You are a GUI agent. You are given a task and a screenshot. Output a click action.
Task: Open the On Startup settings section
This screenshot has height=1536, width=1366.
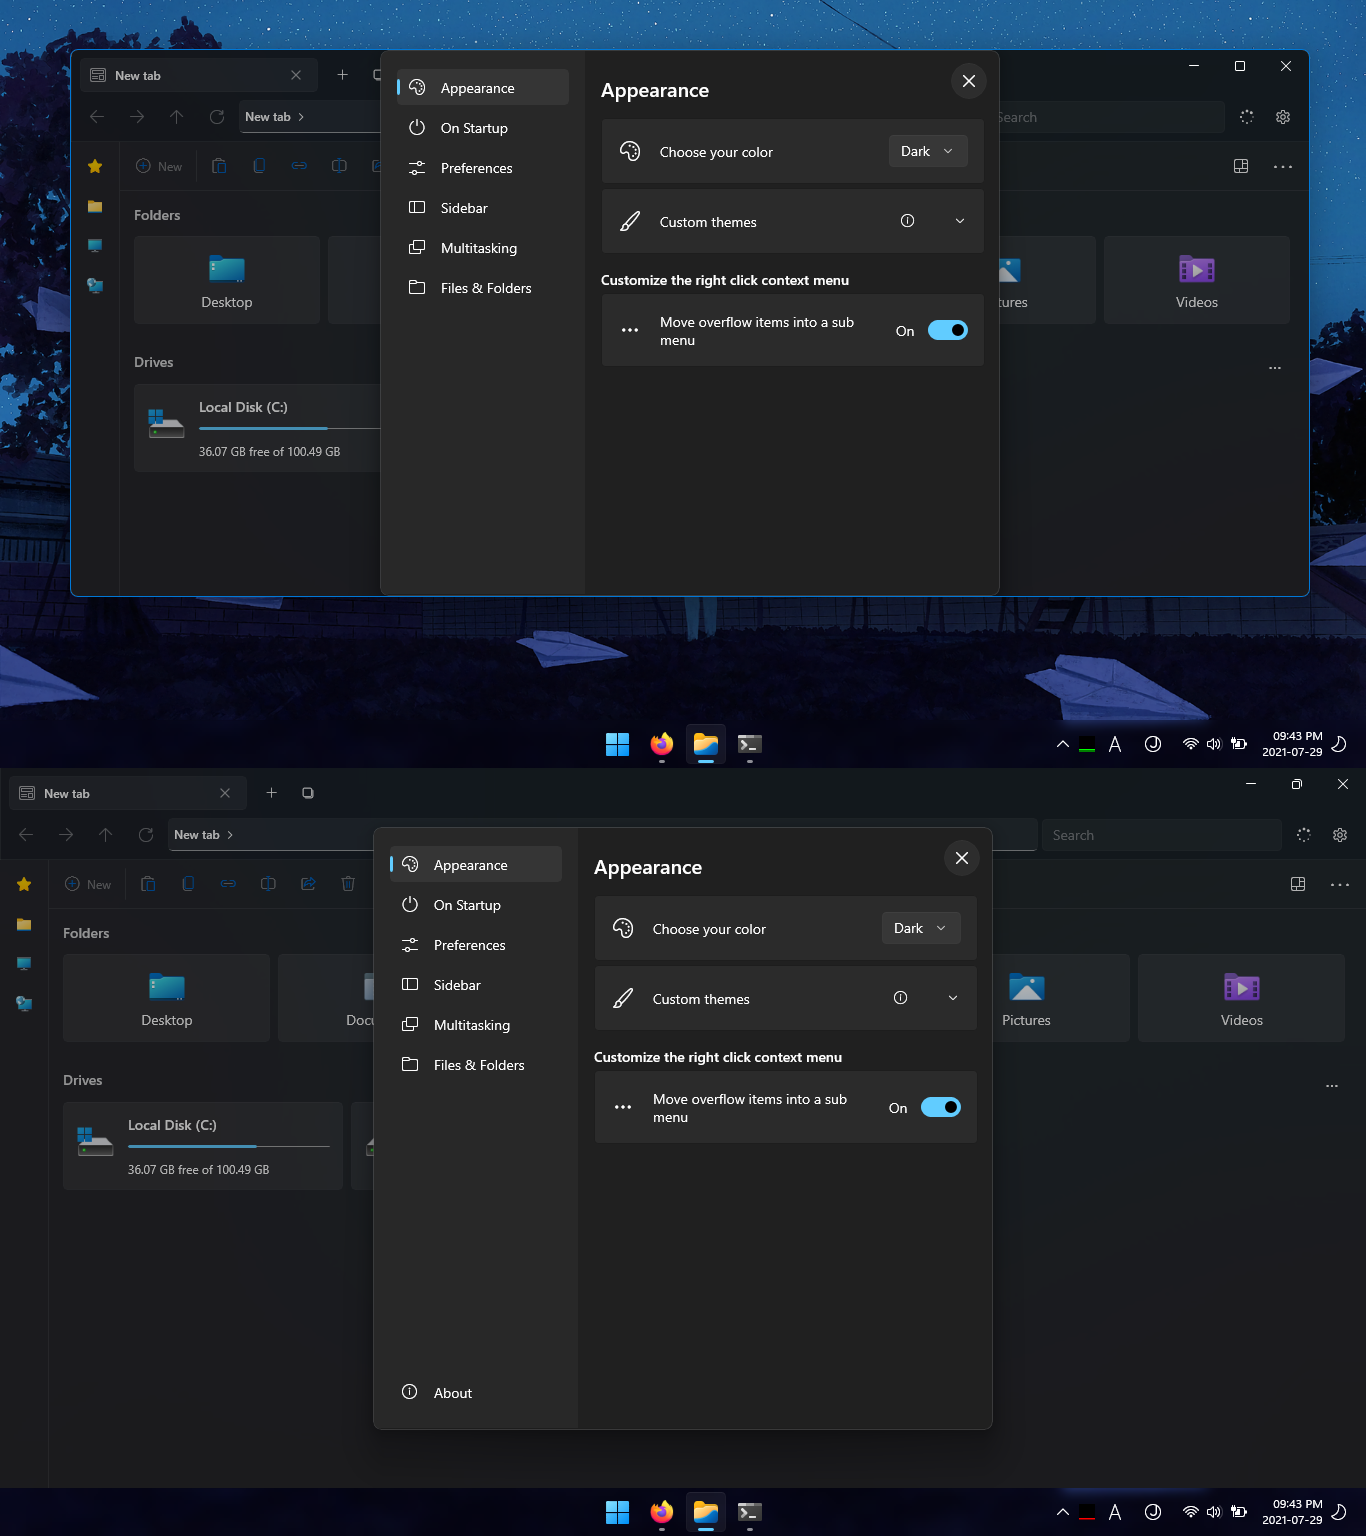point(467,905)
